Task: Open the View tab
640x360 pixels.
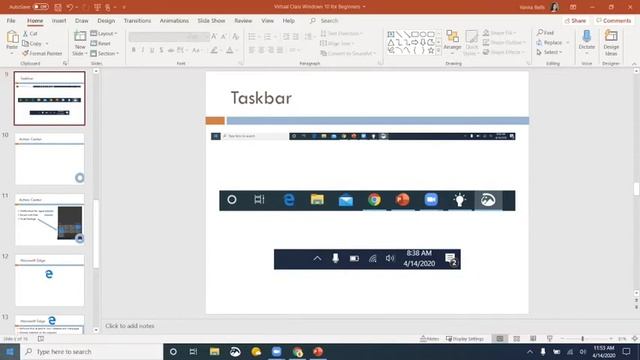Action: [x=267, y=20]
